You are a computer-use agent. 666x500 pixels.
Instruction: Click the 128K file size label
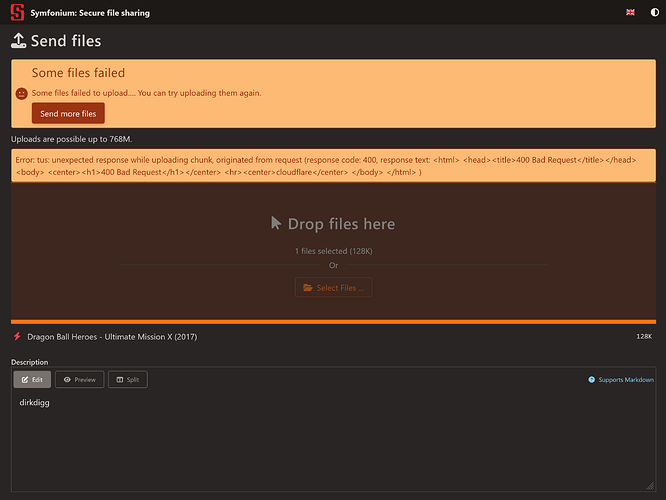point(644,336)
